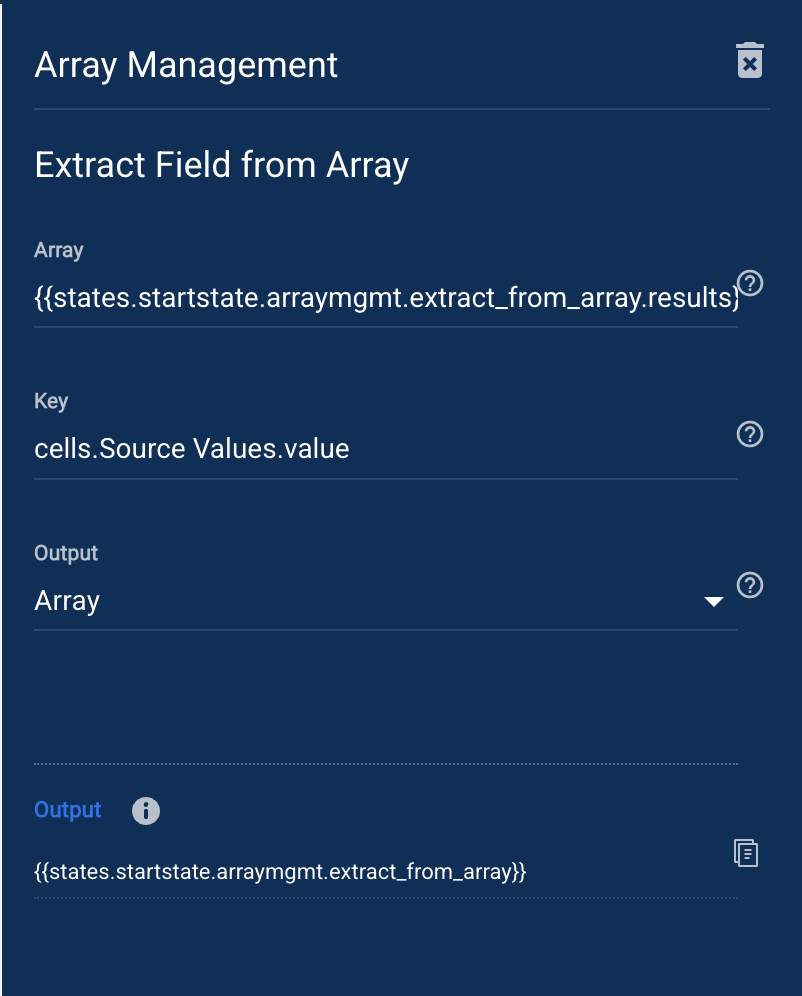802x996 pixels.
Task: Open help icon beside the Array field
Action: pos(750,283)
